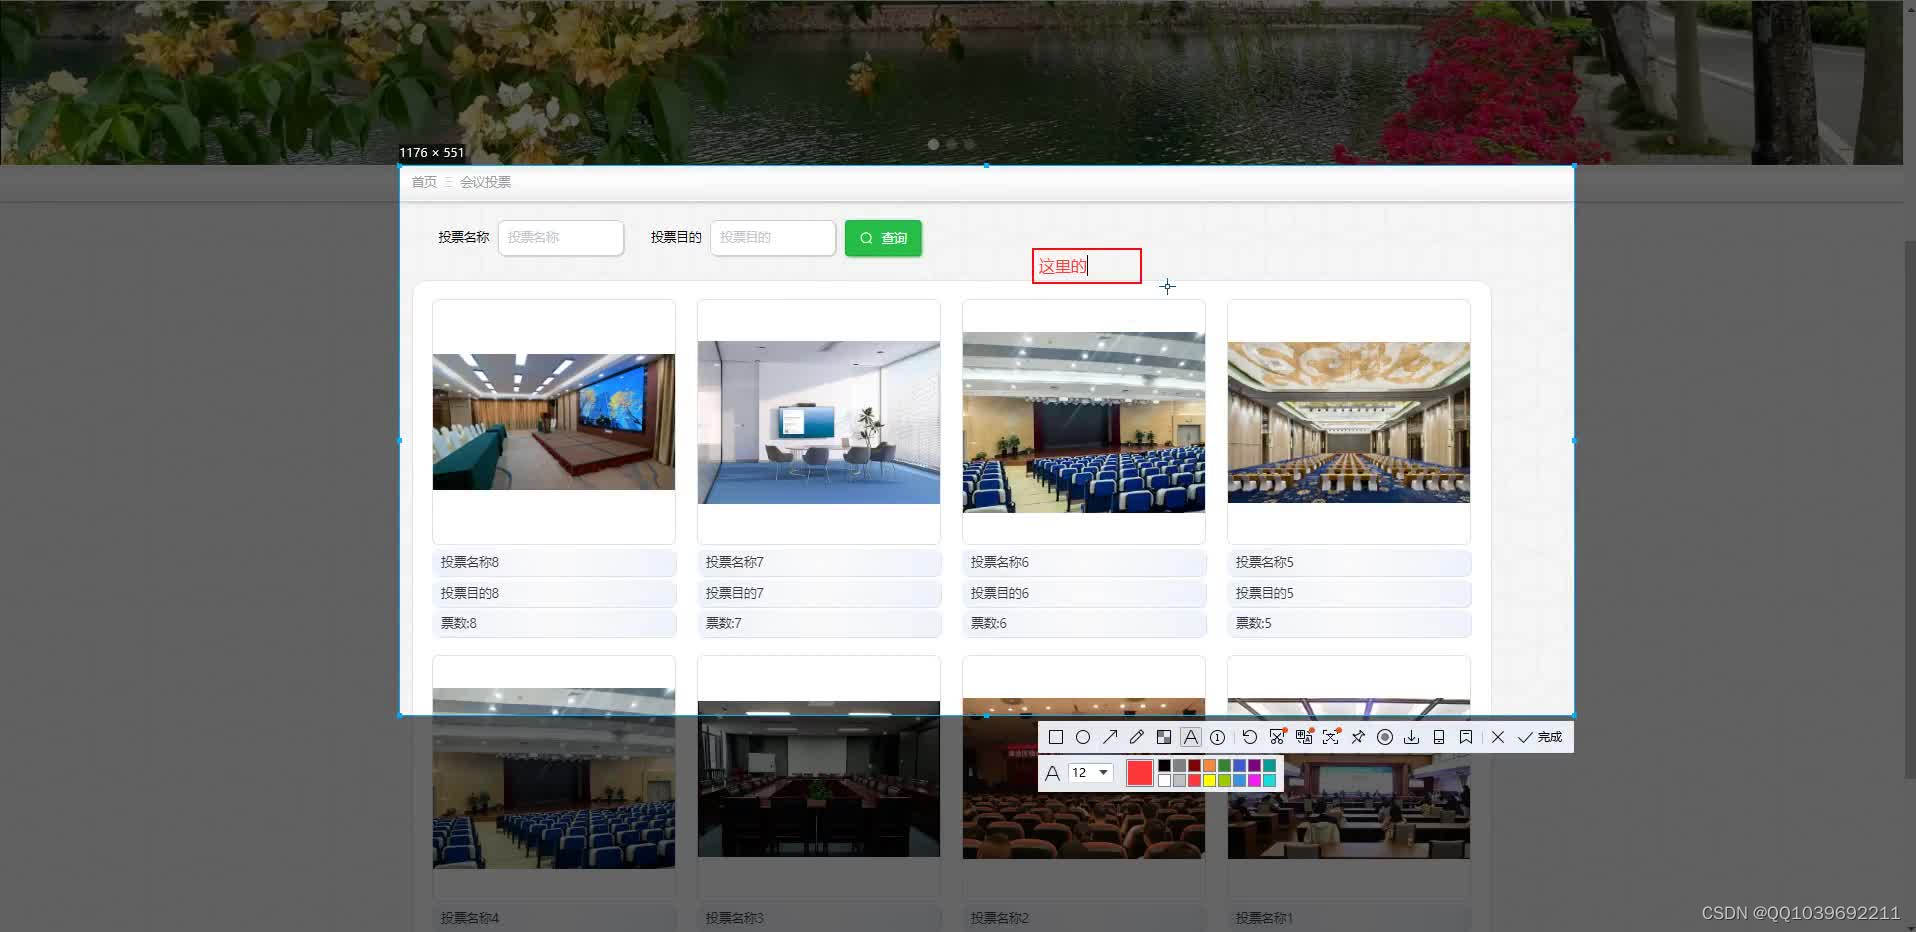Select the mosaic blur tool

(x=1163, y=736)
